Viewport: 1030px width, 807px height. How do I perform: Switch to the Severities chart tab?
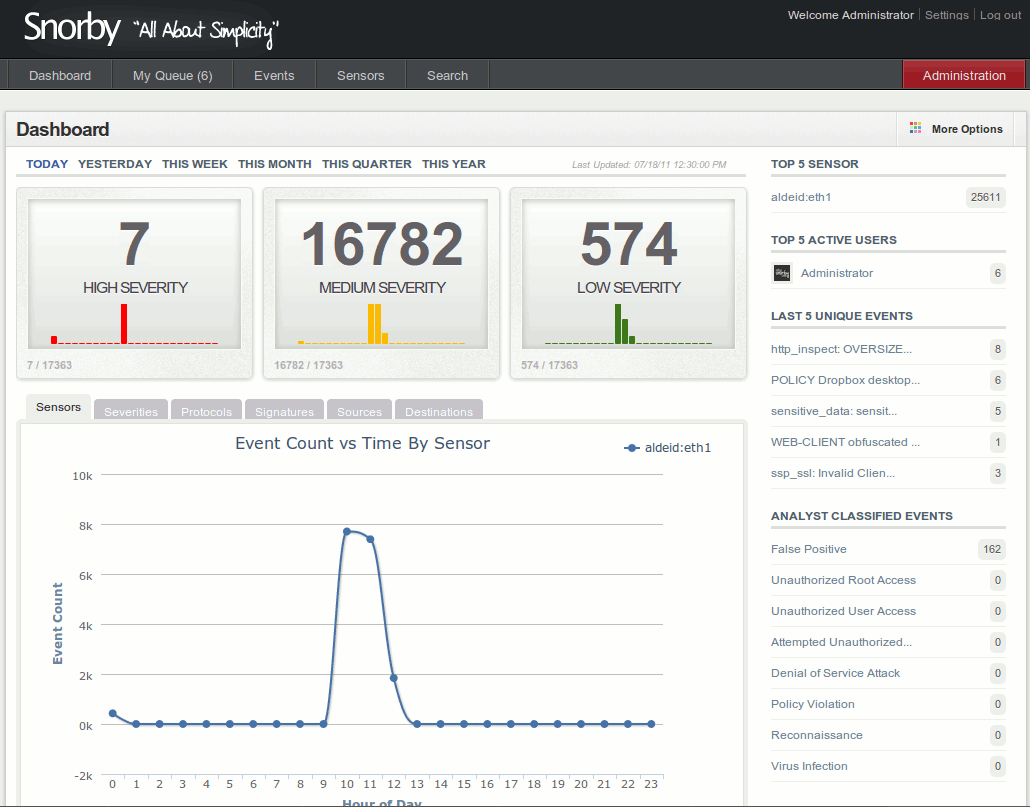click(131, 412)
